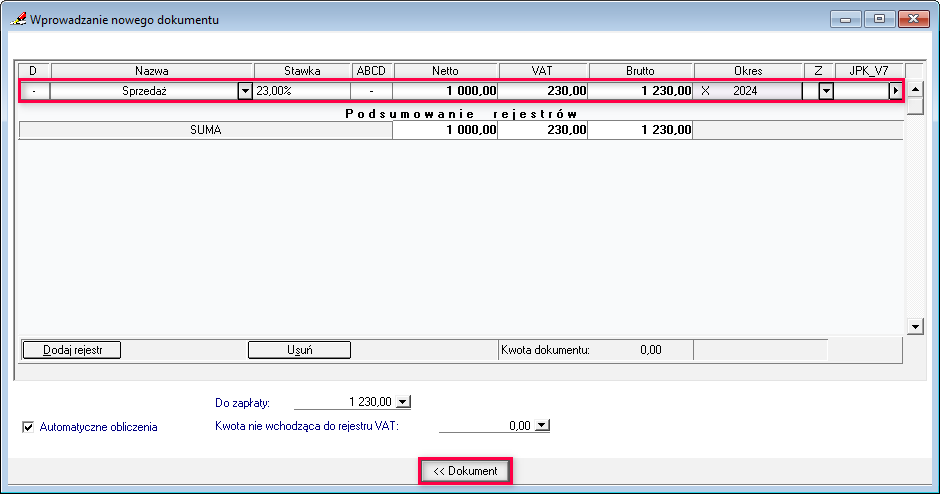Click the Do zapłaty field 1 230,00
The image size is (940, 494).
[x=345, y=402]
